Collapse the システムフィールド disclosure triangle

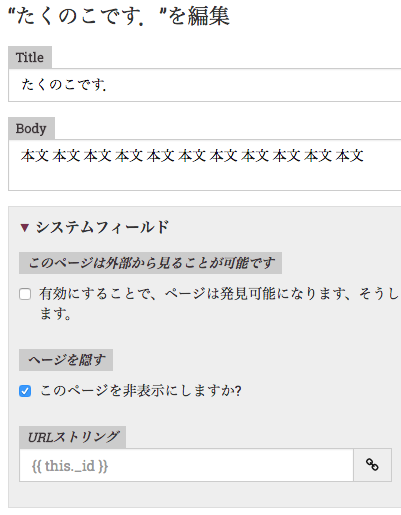click(24, 228)
